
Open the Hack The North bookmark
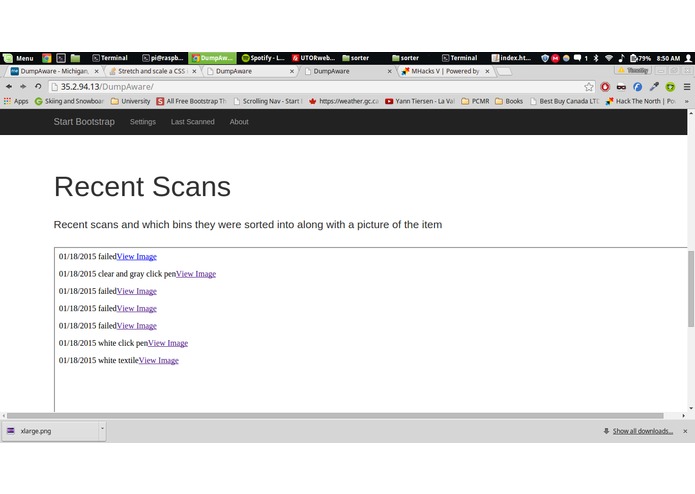640,101
